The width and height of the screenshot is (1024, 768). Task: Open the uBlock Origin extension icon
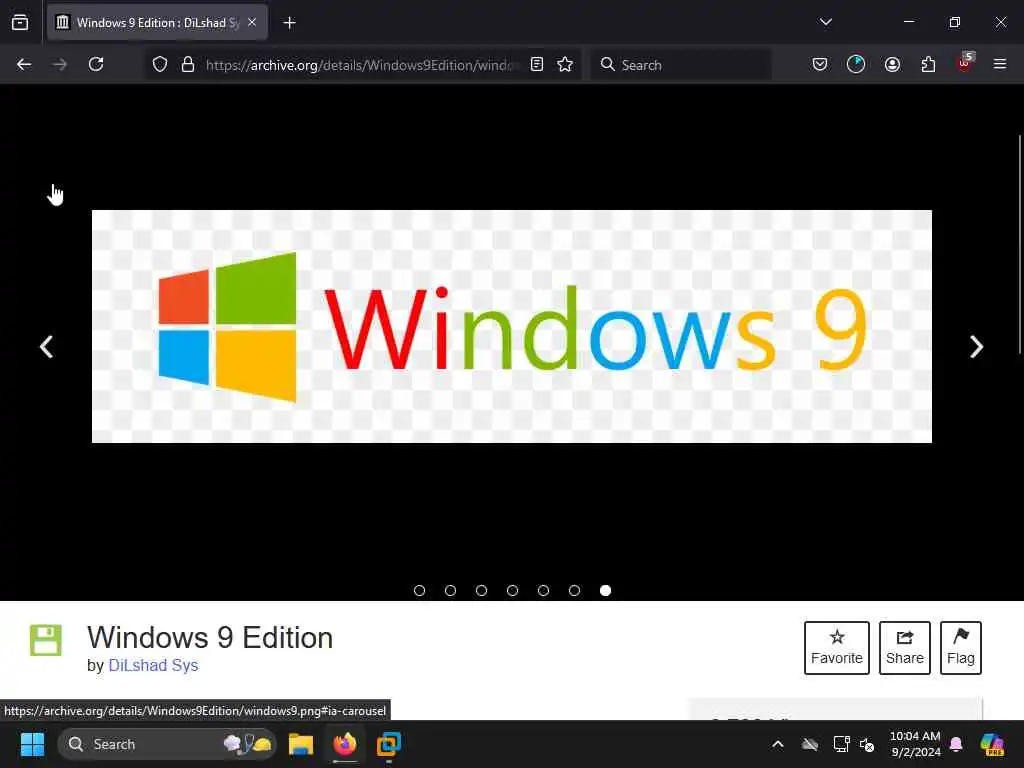965,63
